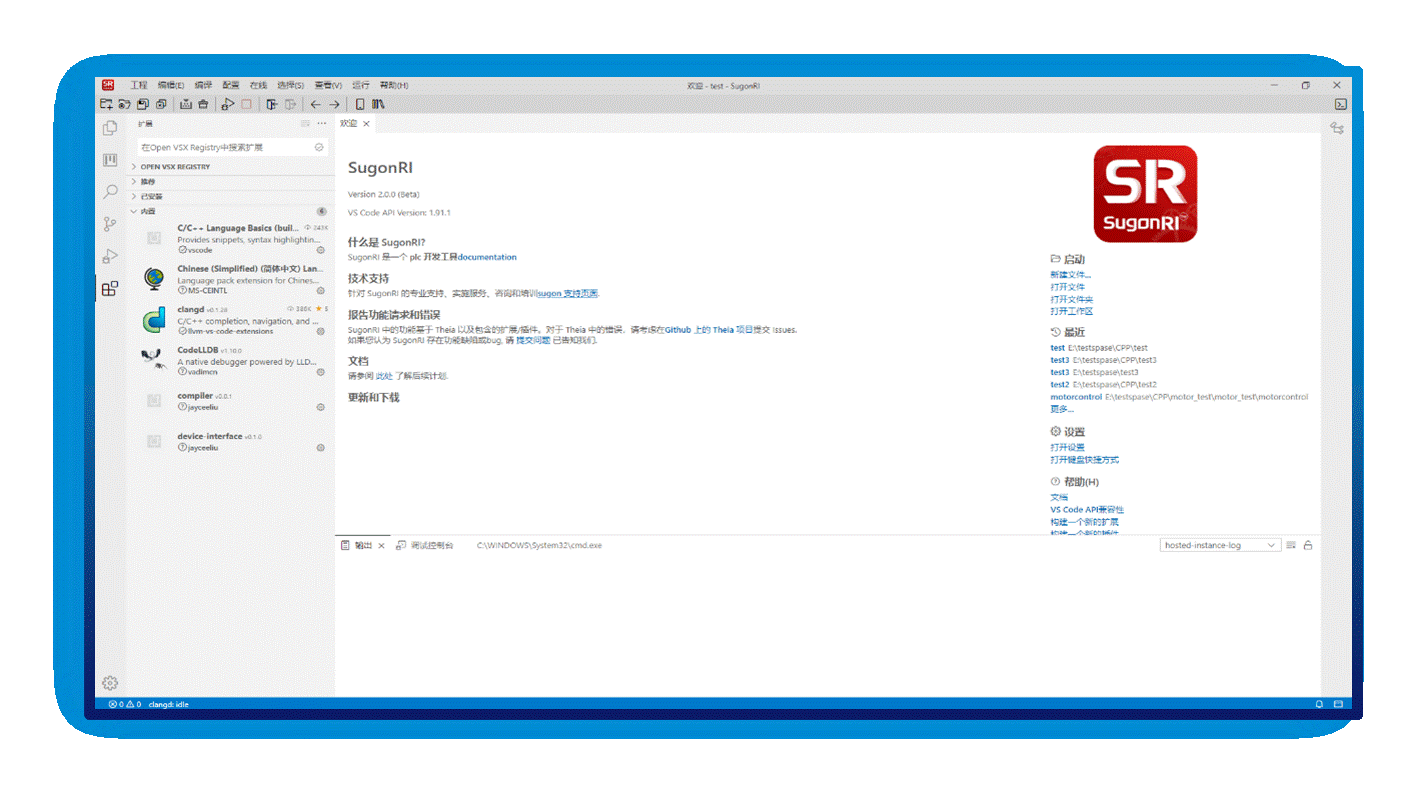
Task: Open the bottom-left settings gear
Action: [x=110, y=683]
